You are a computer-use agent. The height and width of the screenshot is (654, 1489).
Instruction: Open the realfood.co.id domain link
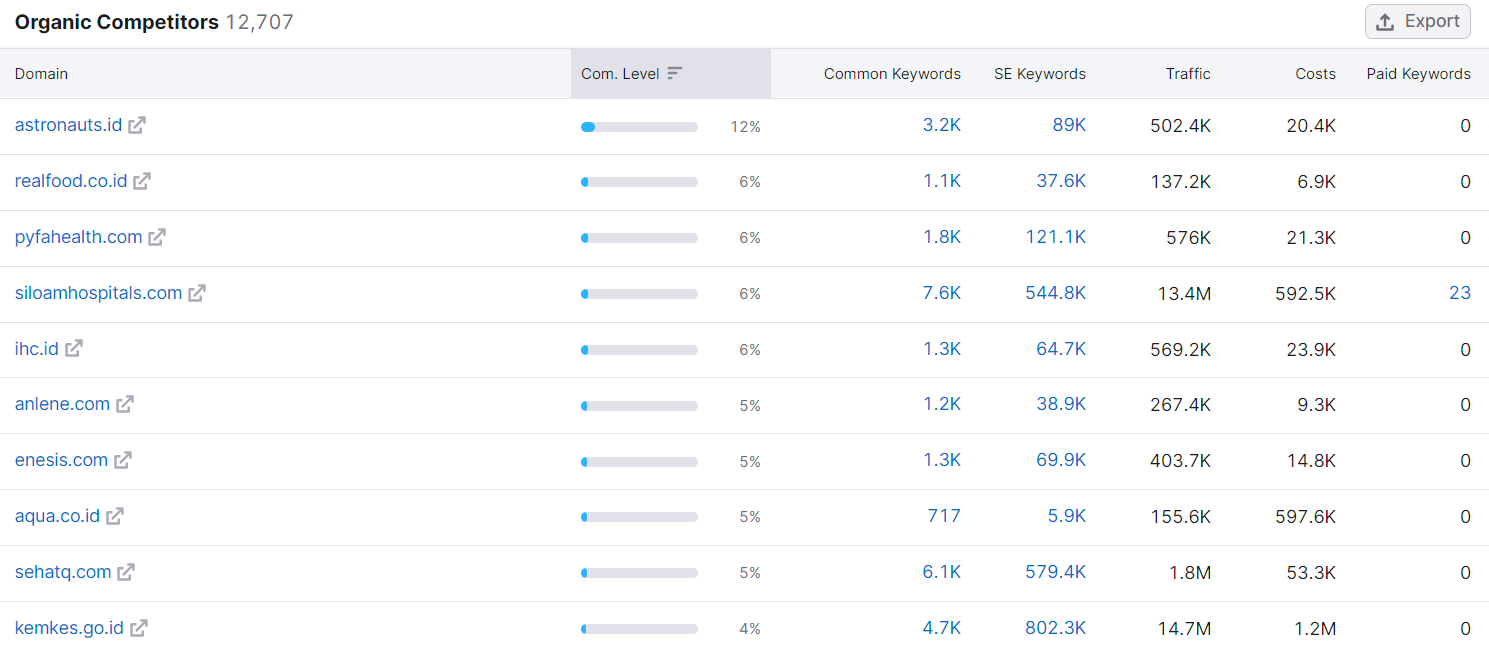[71, 181]
